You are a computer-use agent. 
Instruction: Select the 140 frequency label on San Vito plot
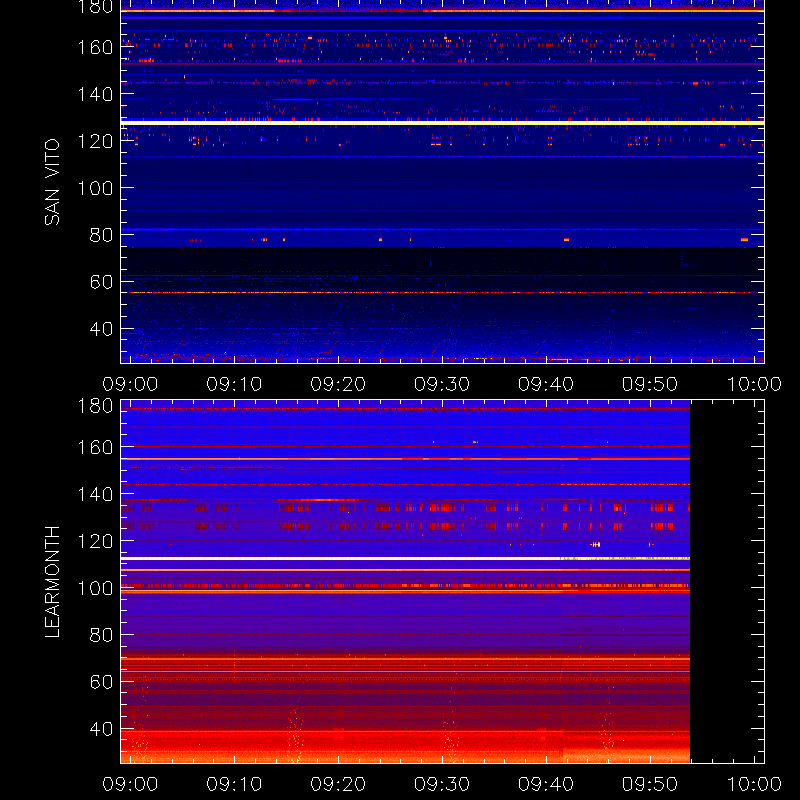pyautogui.click(x=95, y=94)
